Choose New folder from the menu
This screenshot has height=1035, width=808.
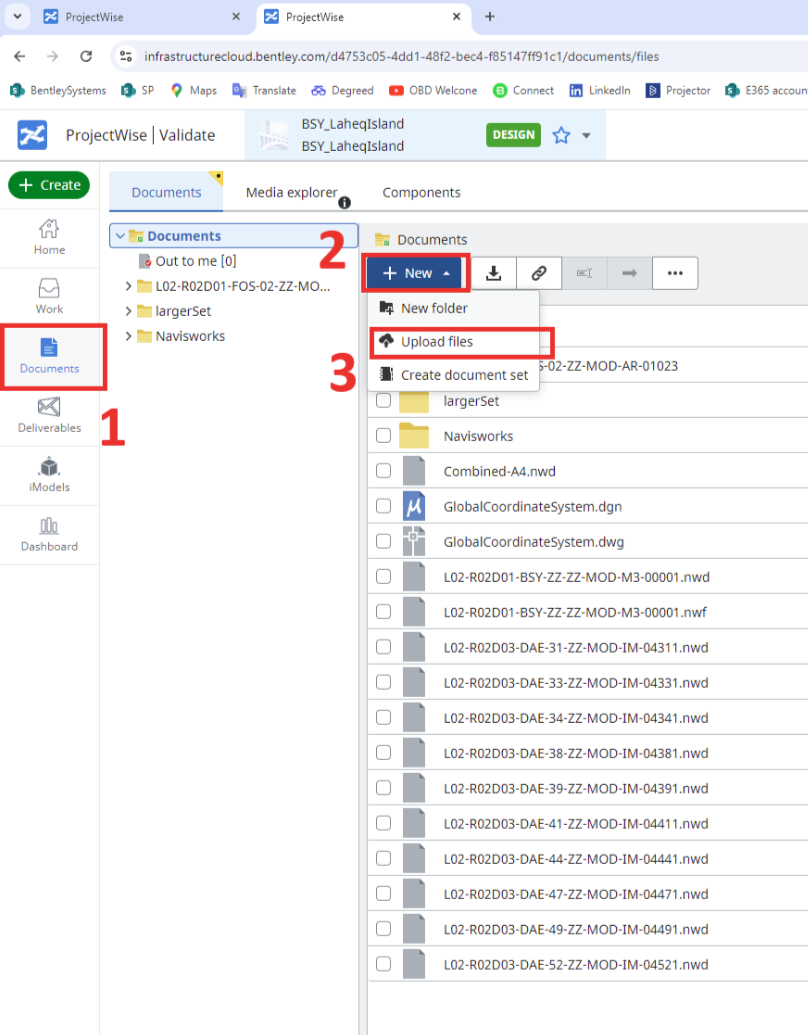(x=453, y=308)
